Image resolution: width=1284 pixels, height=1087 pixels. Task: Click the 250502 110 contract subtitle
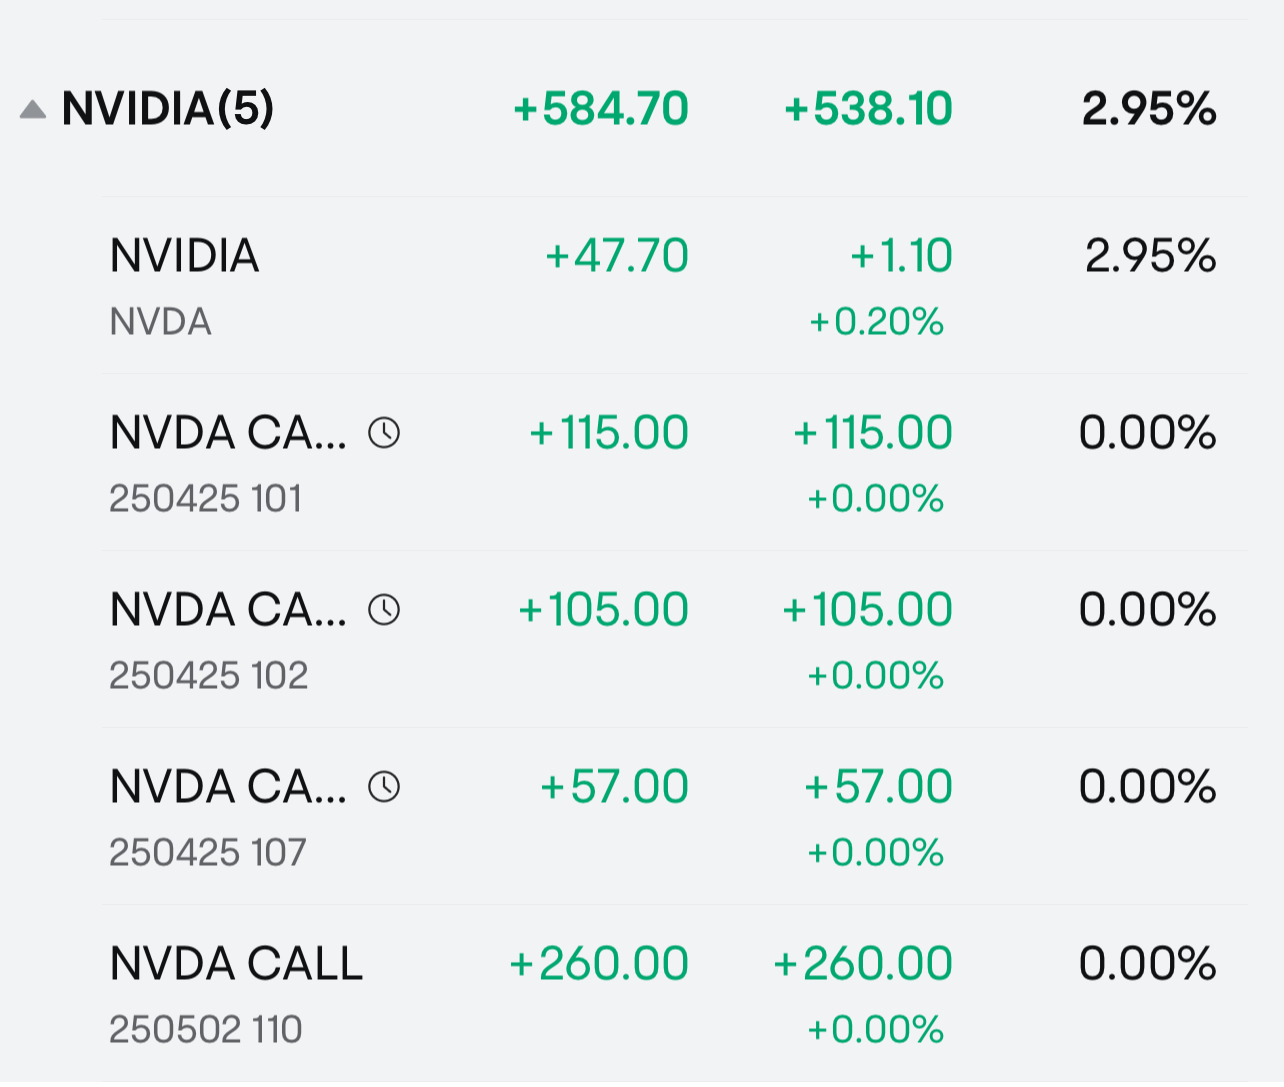tap(206, 1030)
